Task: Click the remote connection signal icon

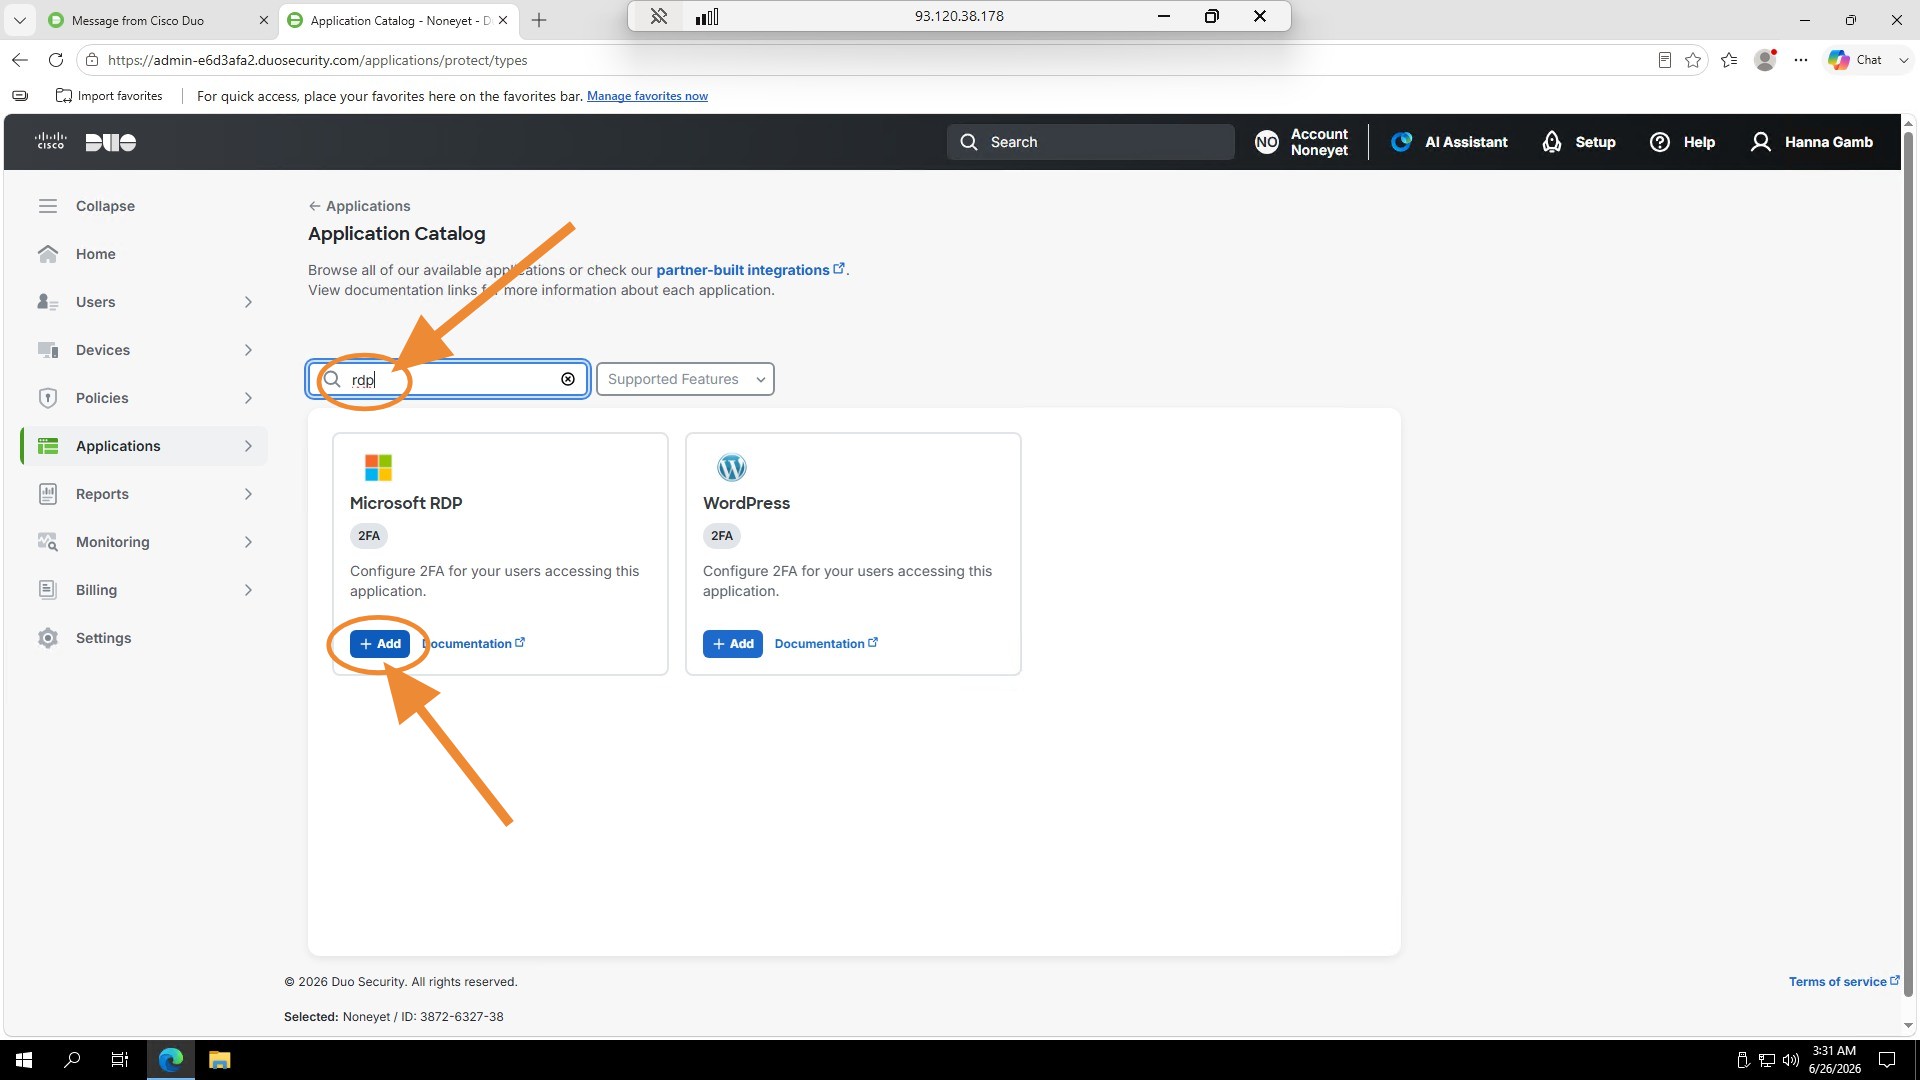Action: coord(707,16)
